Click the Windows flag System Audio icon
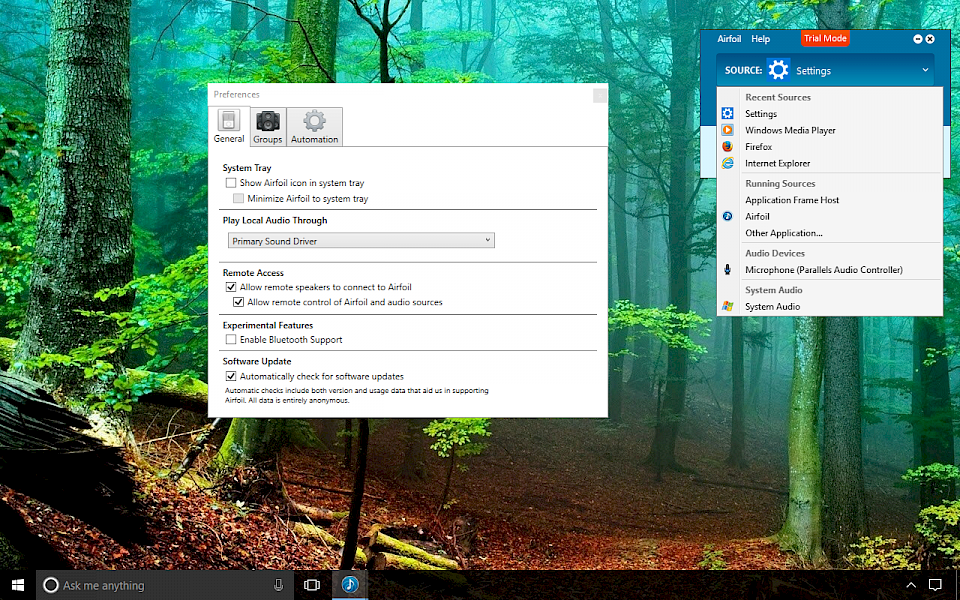Image resolution: width=960 pixels, height=600 pixels. pyautogui.click(x=727, y=306)
